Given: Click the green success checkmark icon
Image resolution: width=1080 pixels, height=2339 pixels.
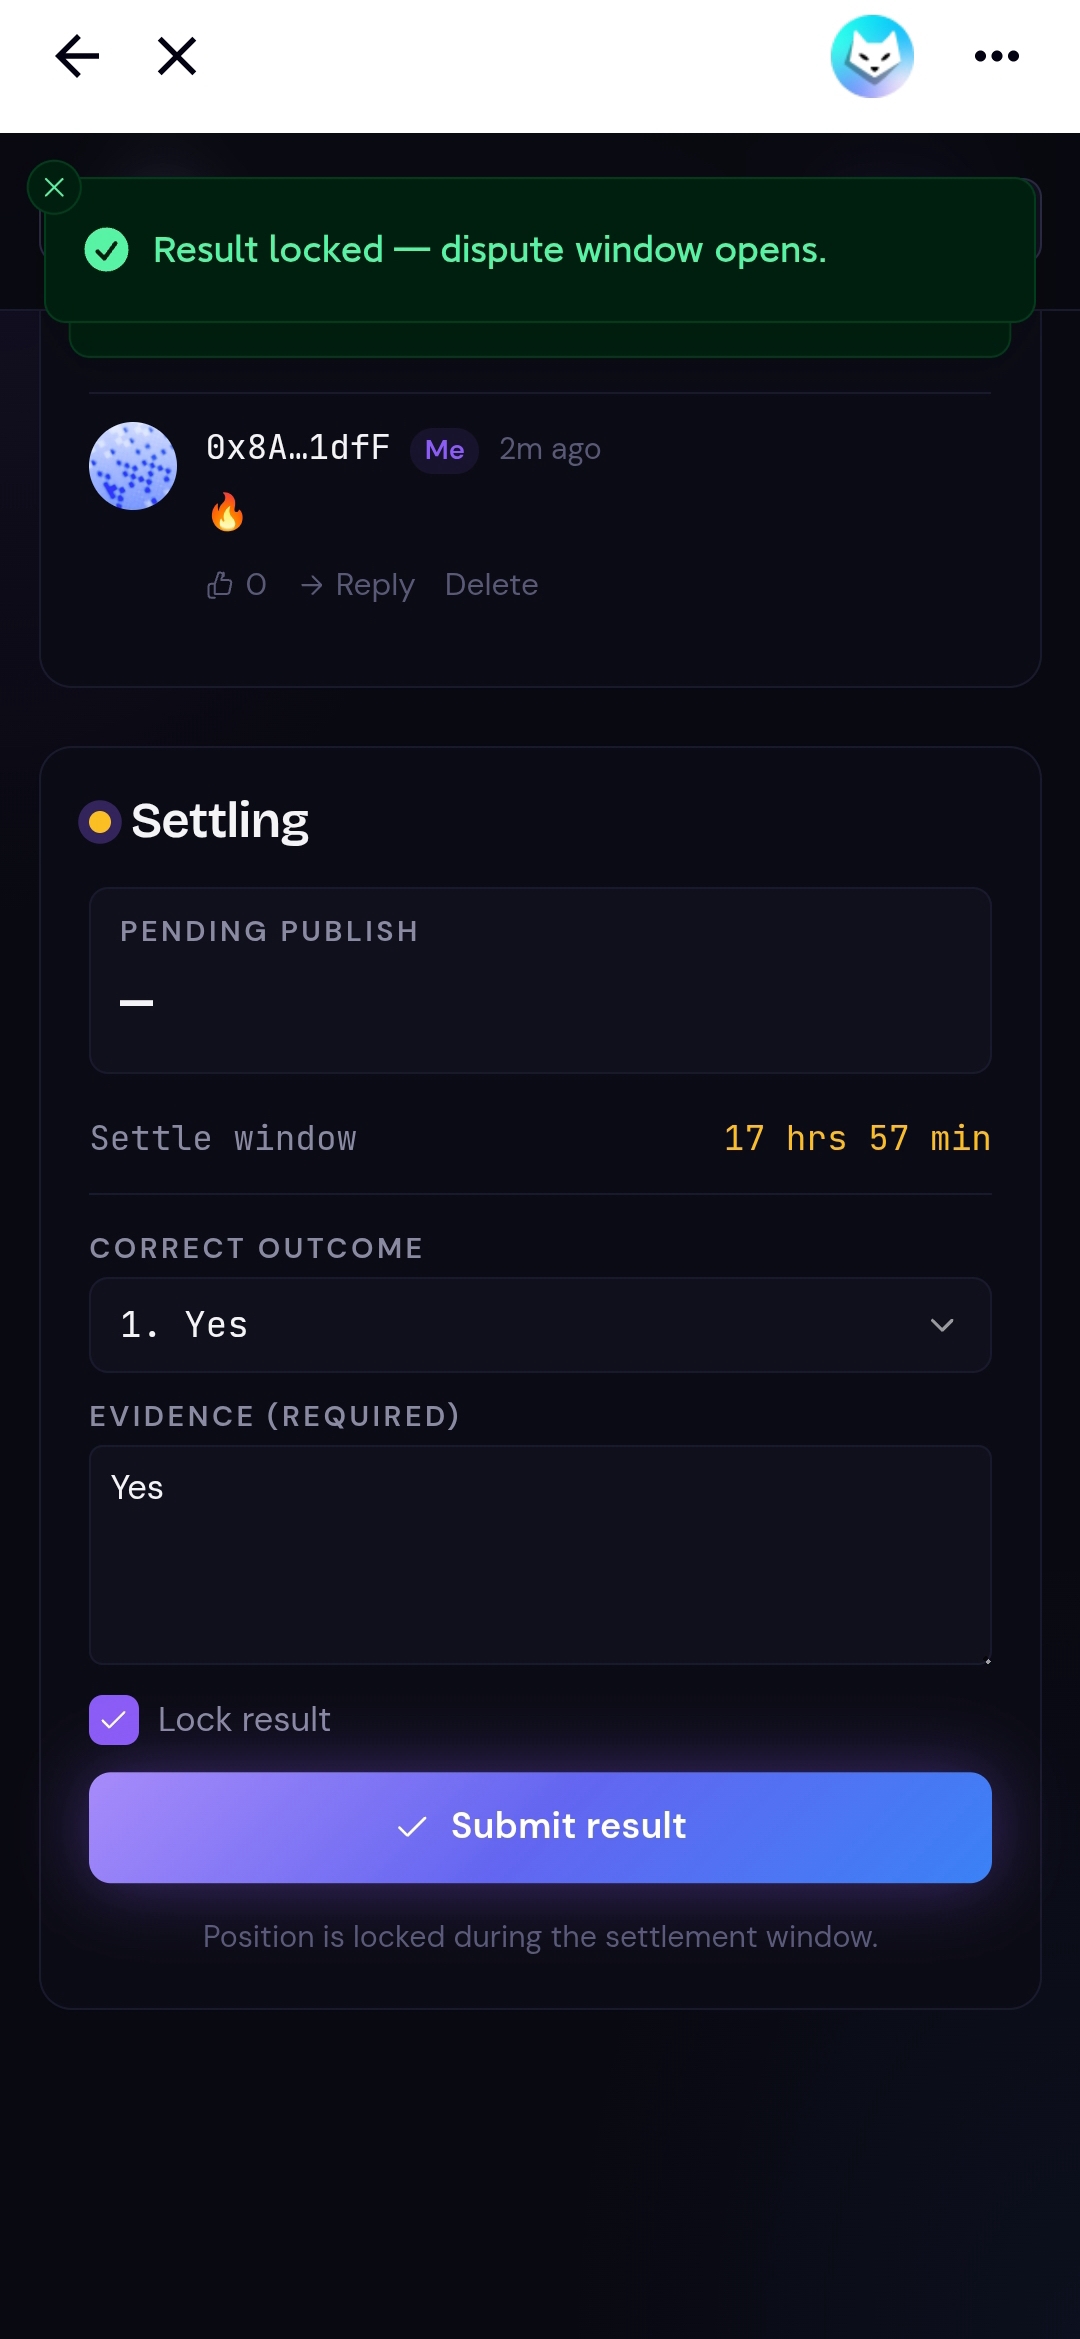Looking at the screenshot, I should tap(107, 250).
